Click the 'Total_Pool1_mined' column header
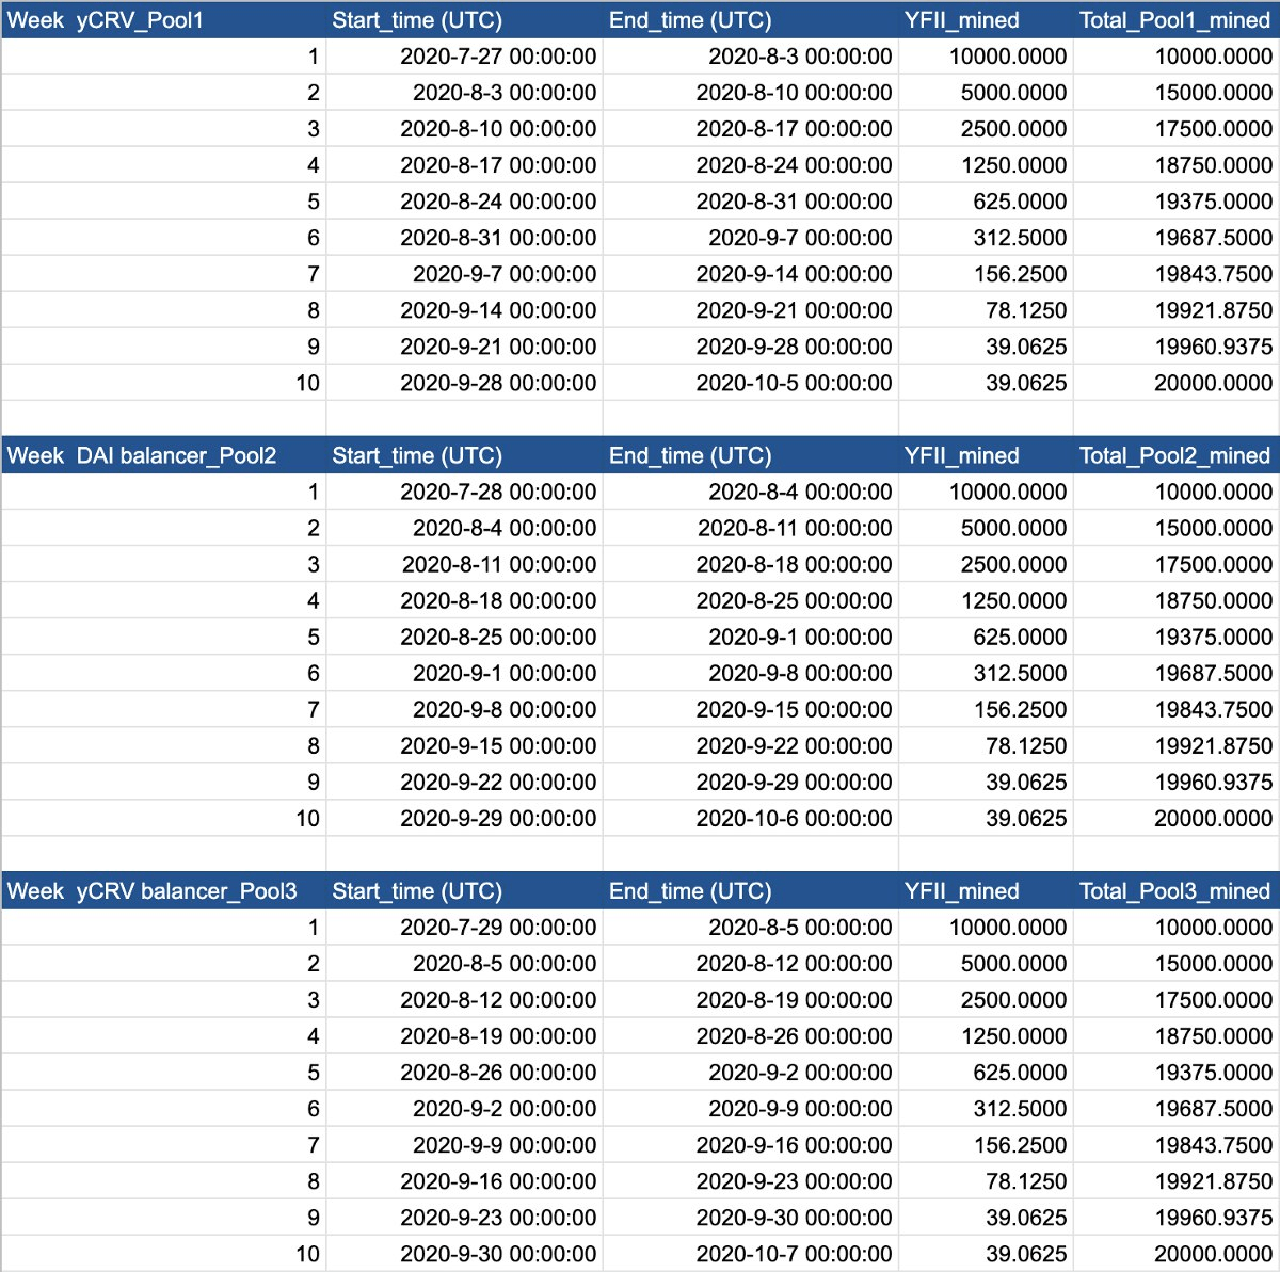Screen dimensions: 1280x1272 click(x=1176, y=20)
